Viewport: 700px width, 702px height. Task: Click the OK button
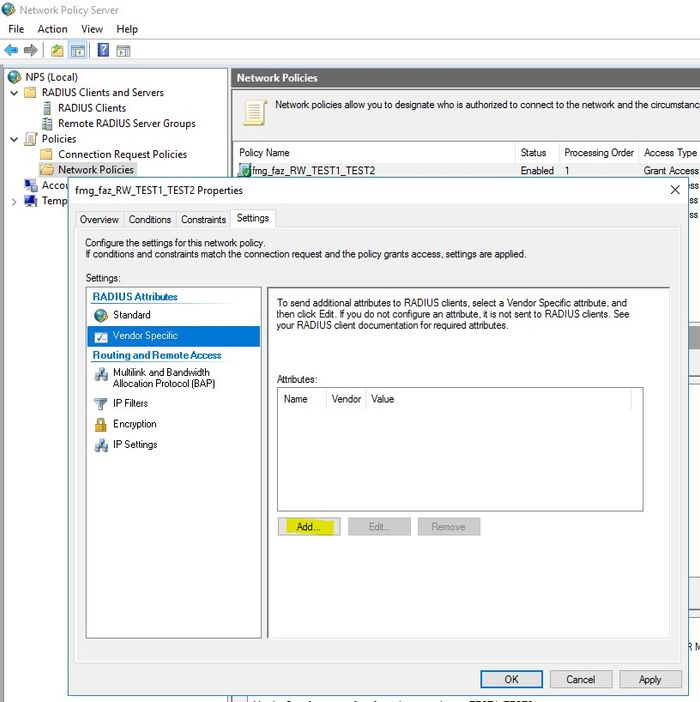[511, 679]
